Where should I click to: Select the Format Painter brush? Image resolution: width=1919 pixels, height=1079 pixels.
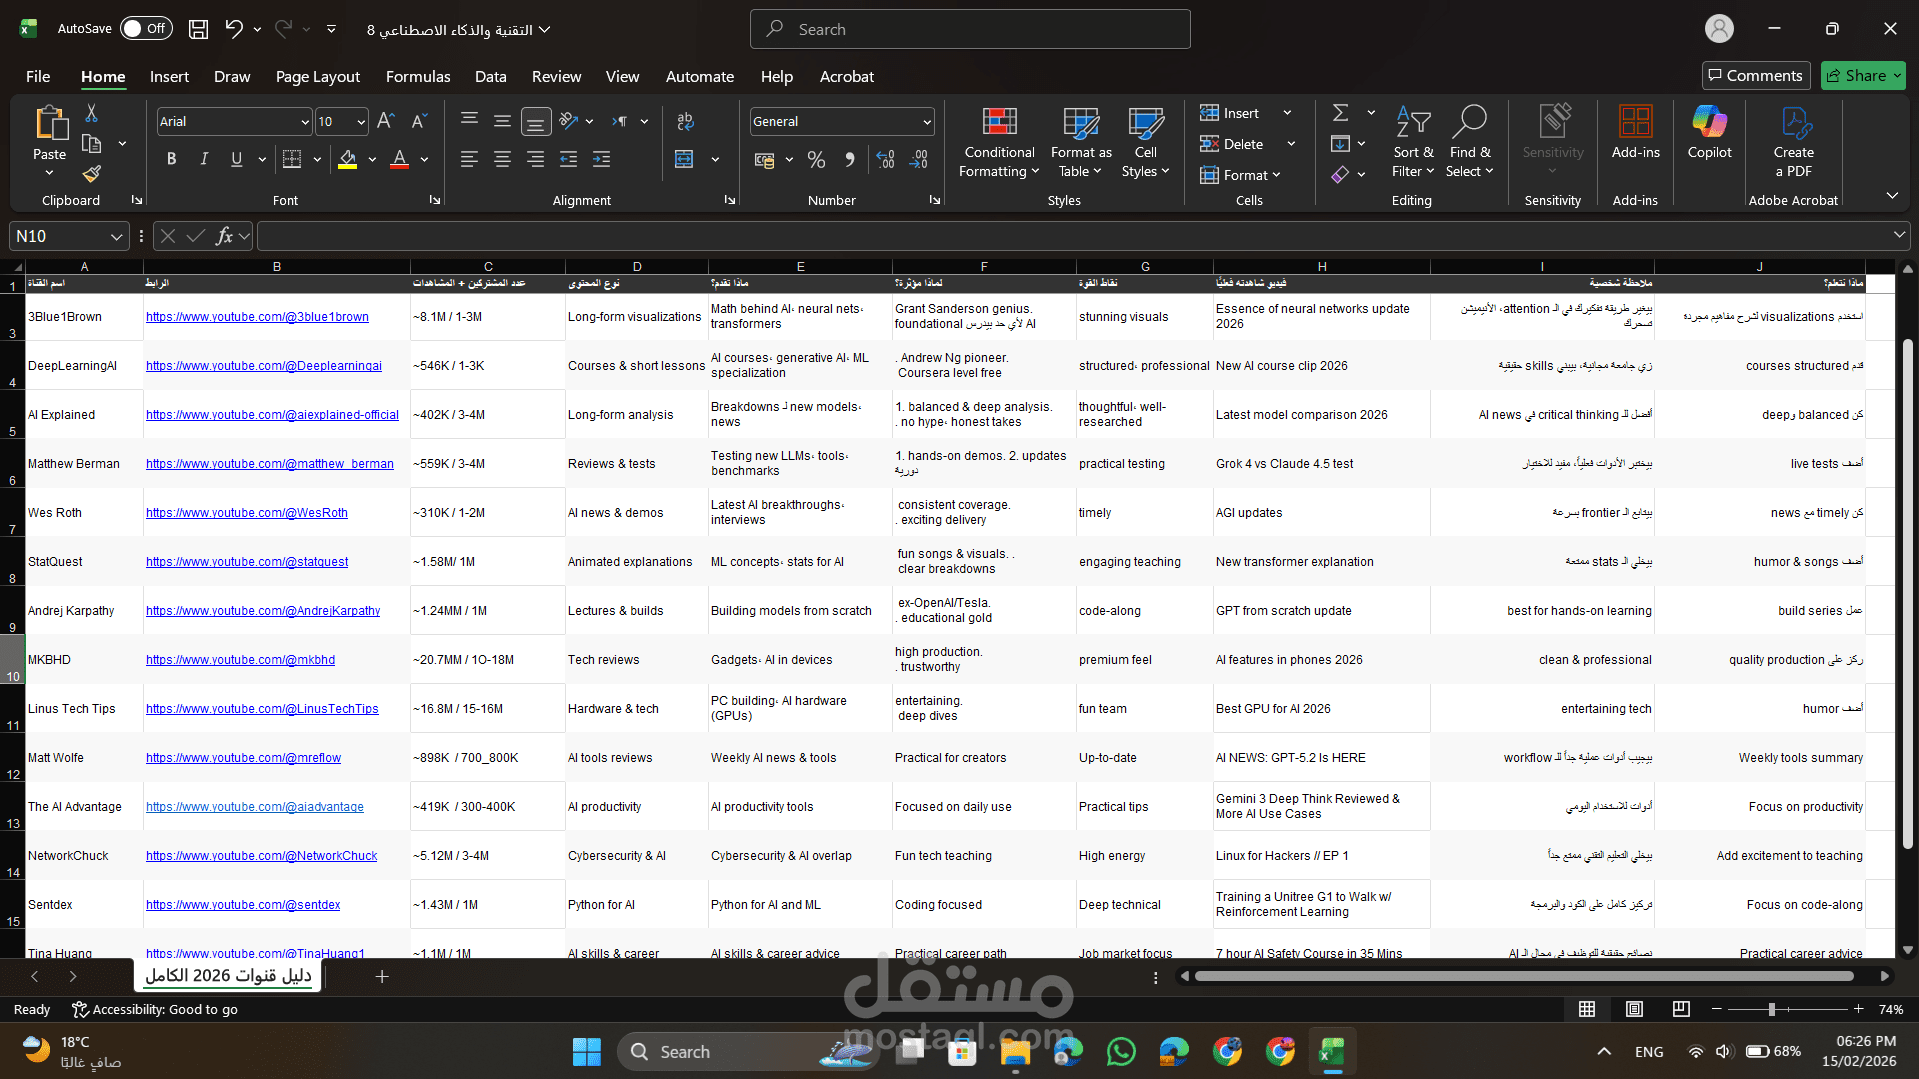91,174
